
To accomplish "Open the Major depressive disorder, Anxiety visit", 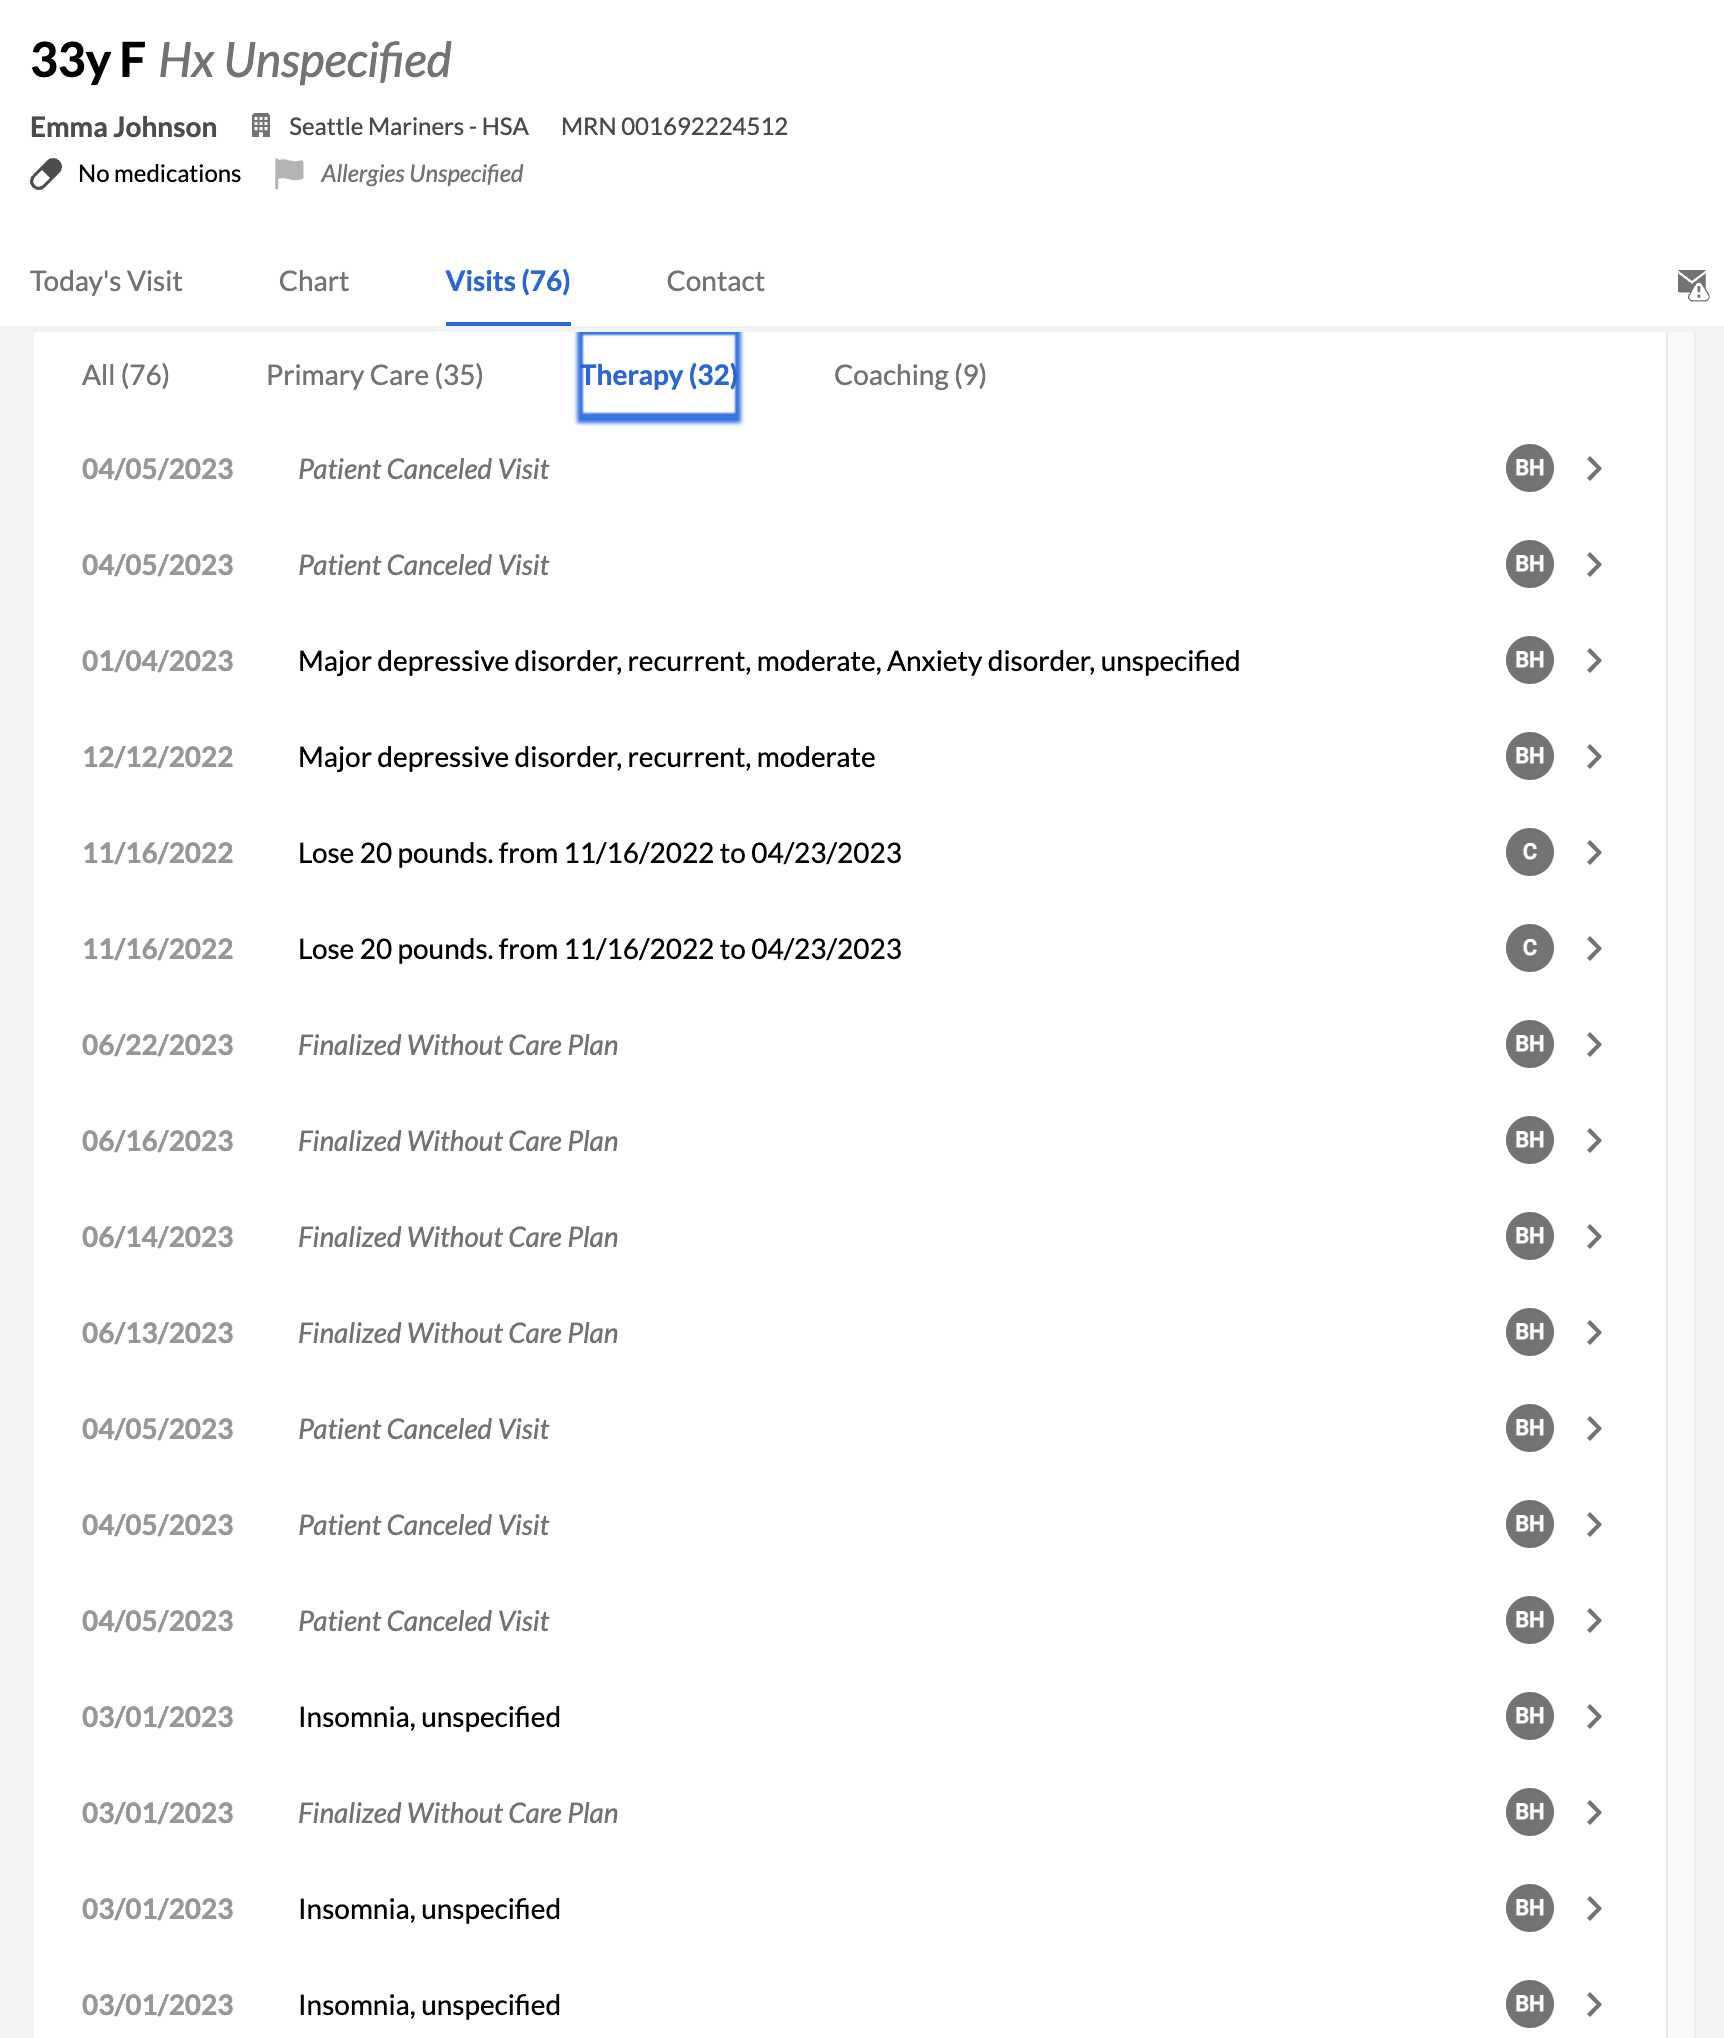I will (x=768, y=661).
